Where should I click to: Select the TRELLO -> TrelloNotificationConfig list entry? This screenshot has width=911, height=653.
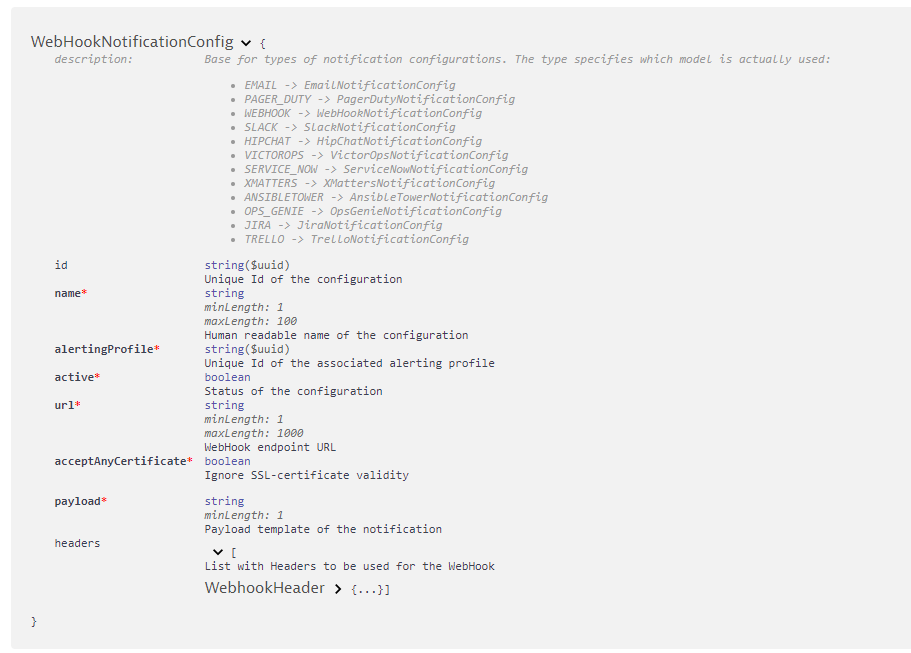tap(356, 239)
